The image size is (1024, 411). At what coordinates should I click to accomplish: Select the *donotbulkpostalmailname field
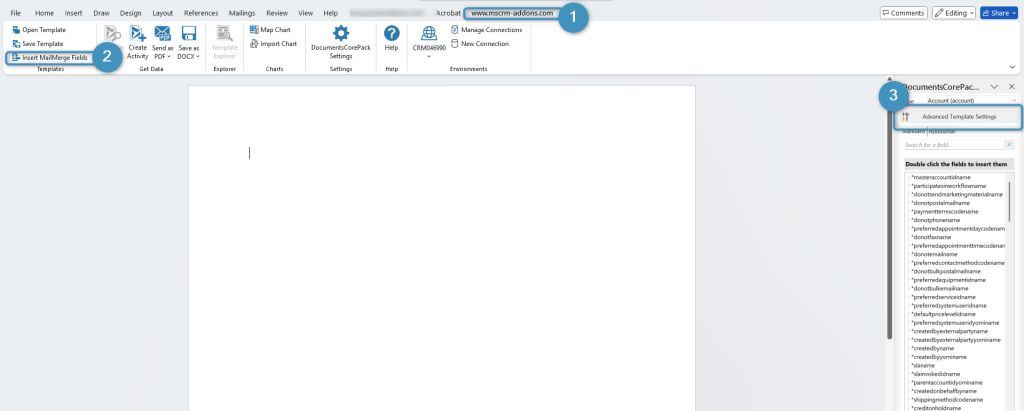[946, 271]
